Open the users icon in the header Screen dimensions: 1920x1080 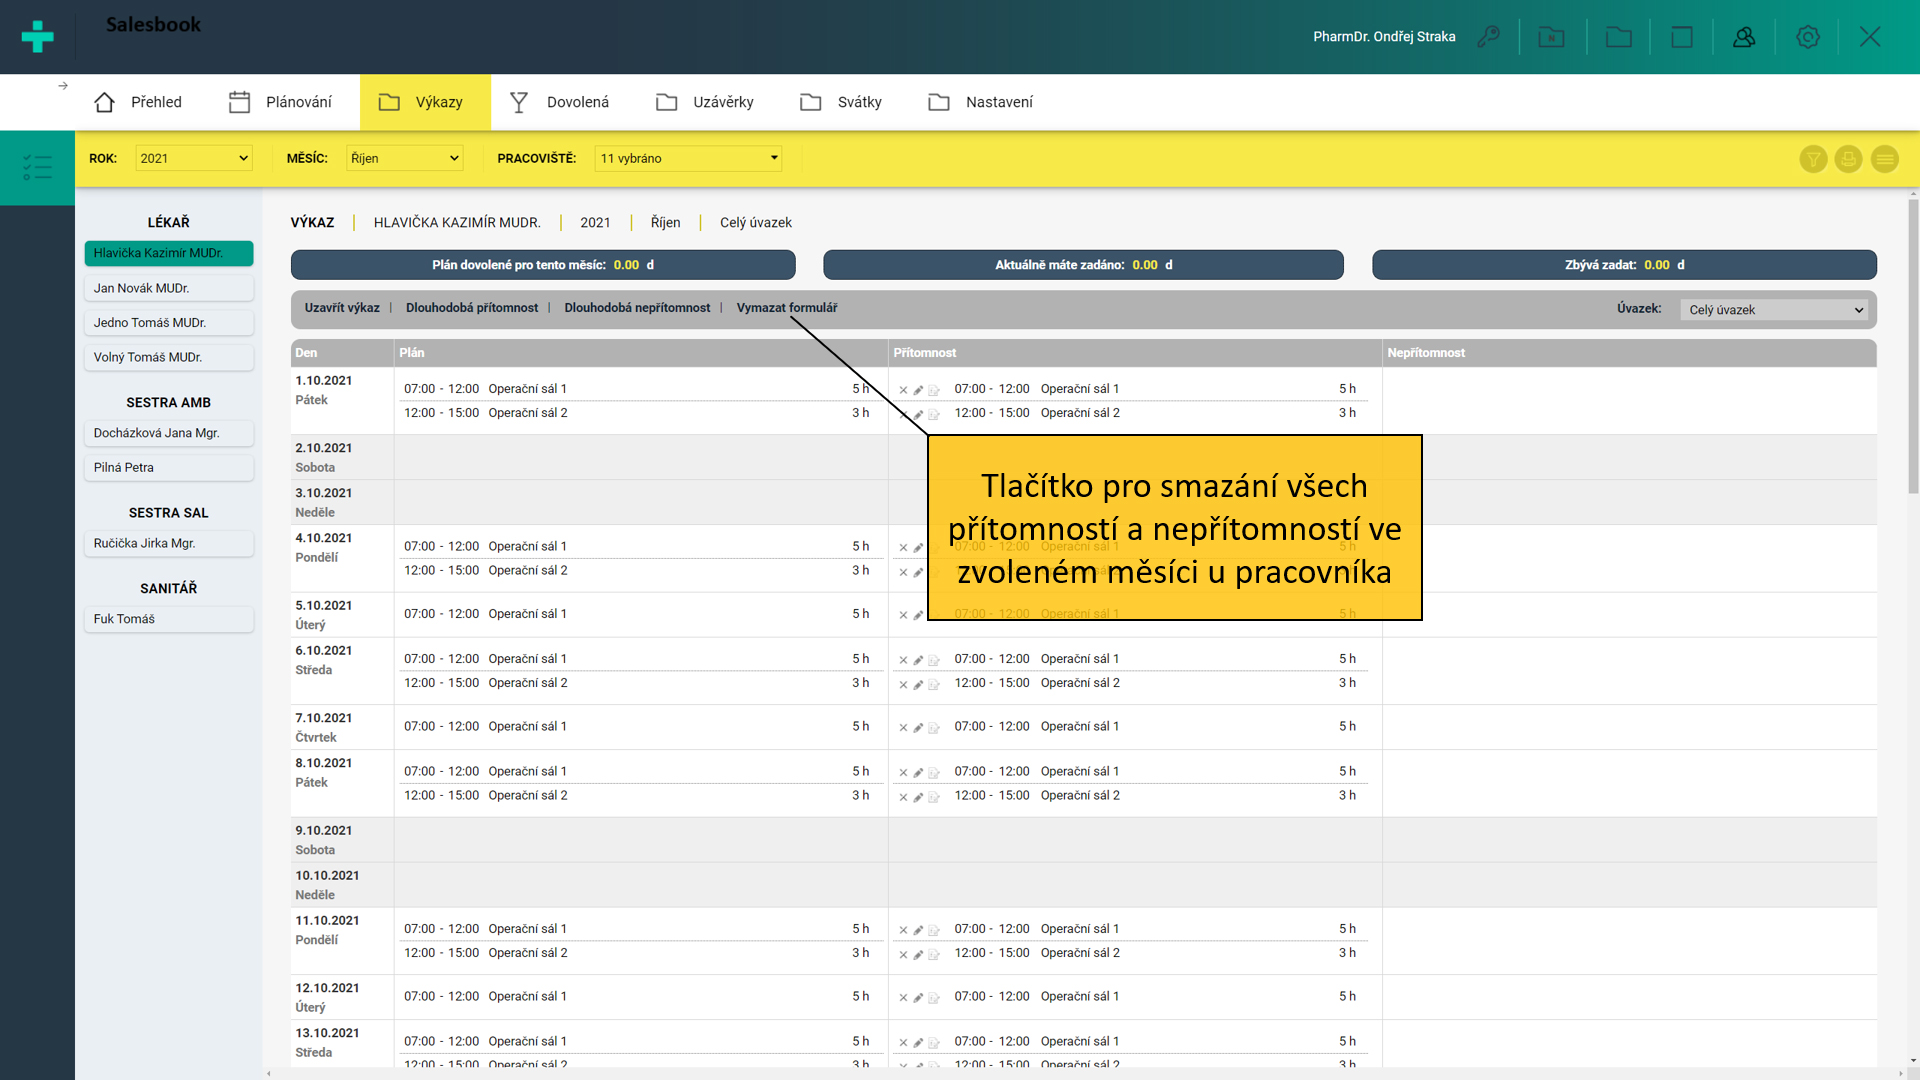click(1744, 37)
